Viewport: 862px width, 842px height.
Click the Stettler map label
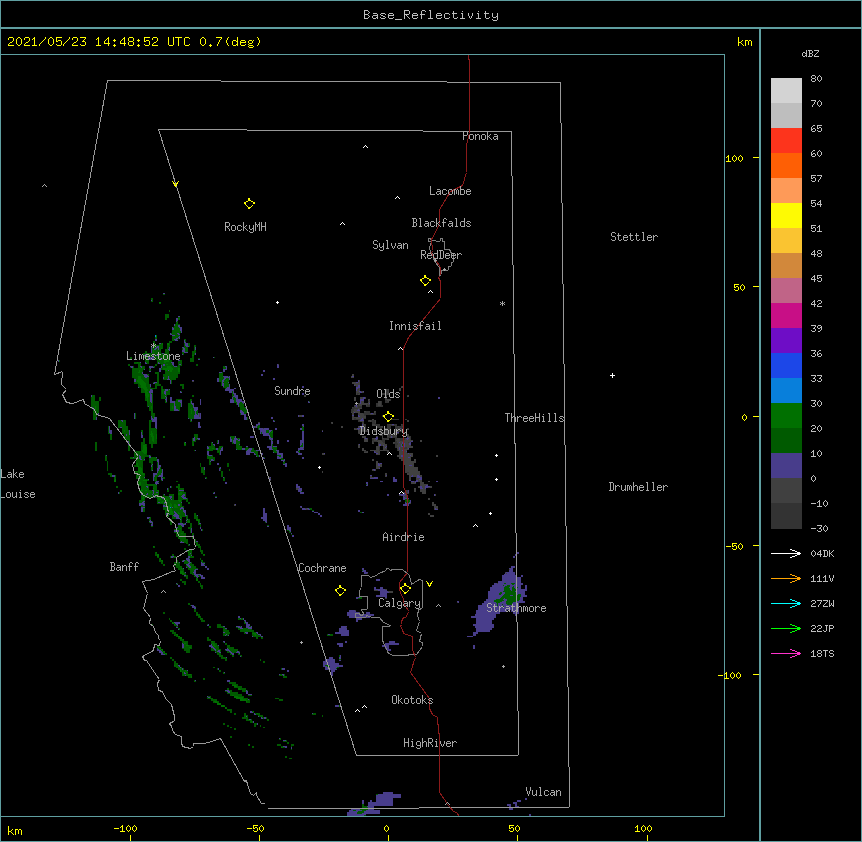tap(634, 237)
